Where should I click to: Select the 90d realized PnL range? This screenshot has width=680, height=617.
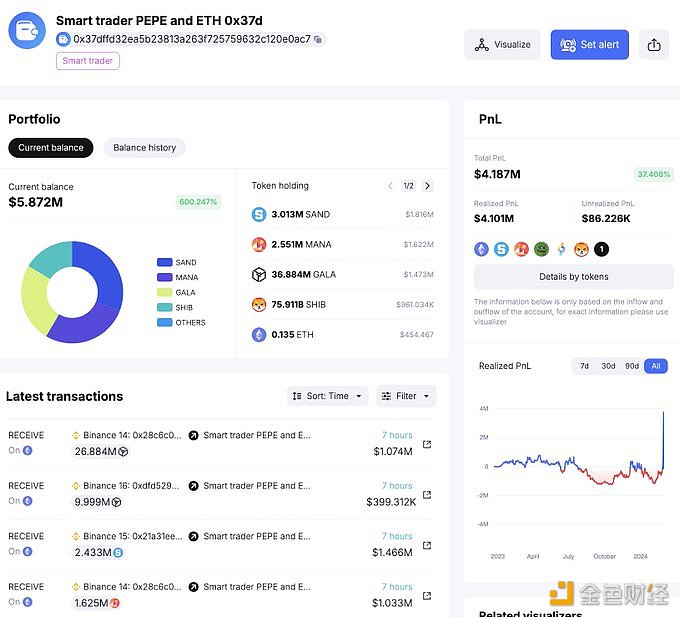(x=632, y=366)
